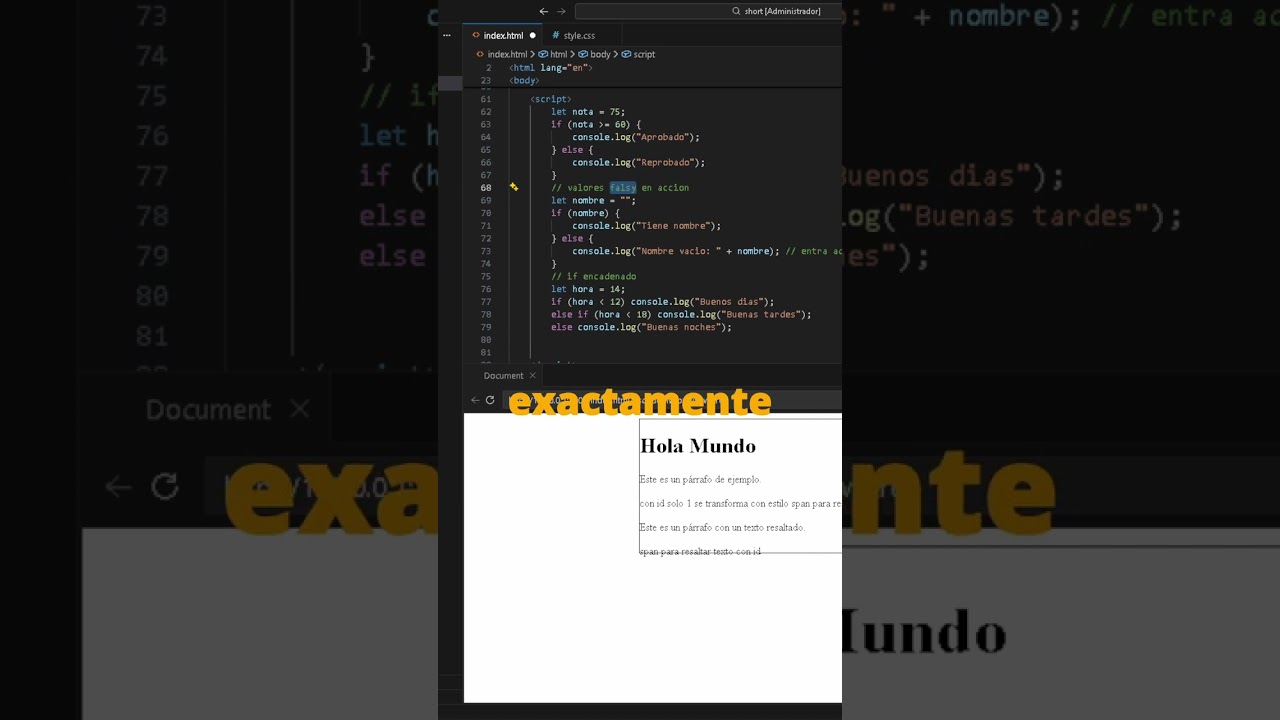Image resolution: width=1280 pixels, height=720 pixels.
Task: Click the "Buenas noches" else line
Action: [641, 327]
